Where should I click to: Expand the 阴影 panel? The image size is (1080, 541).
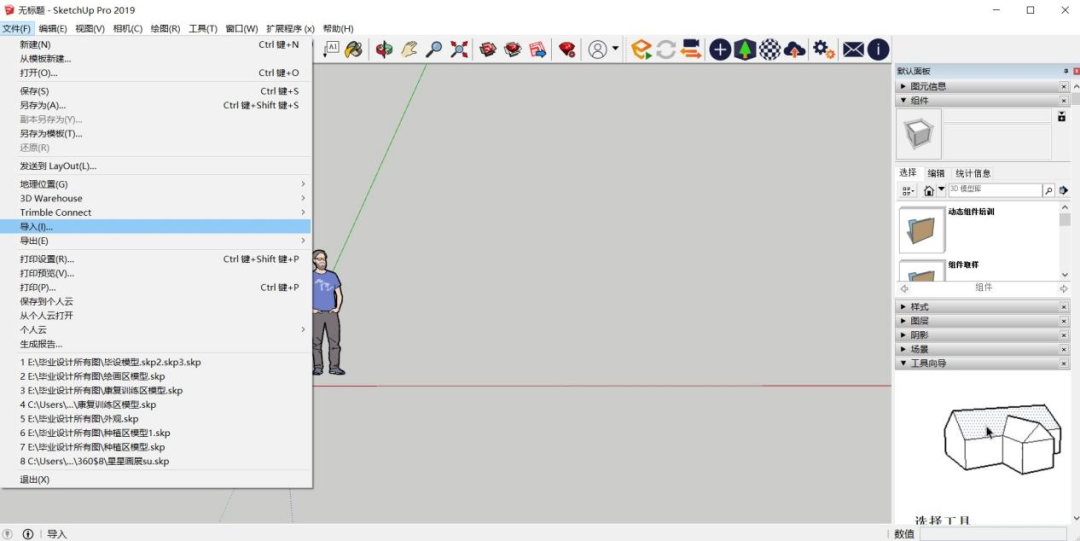(904, 335)
